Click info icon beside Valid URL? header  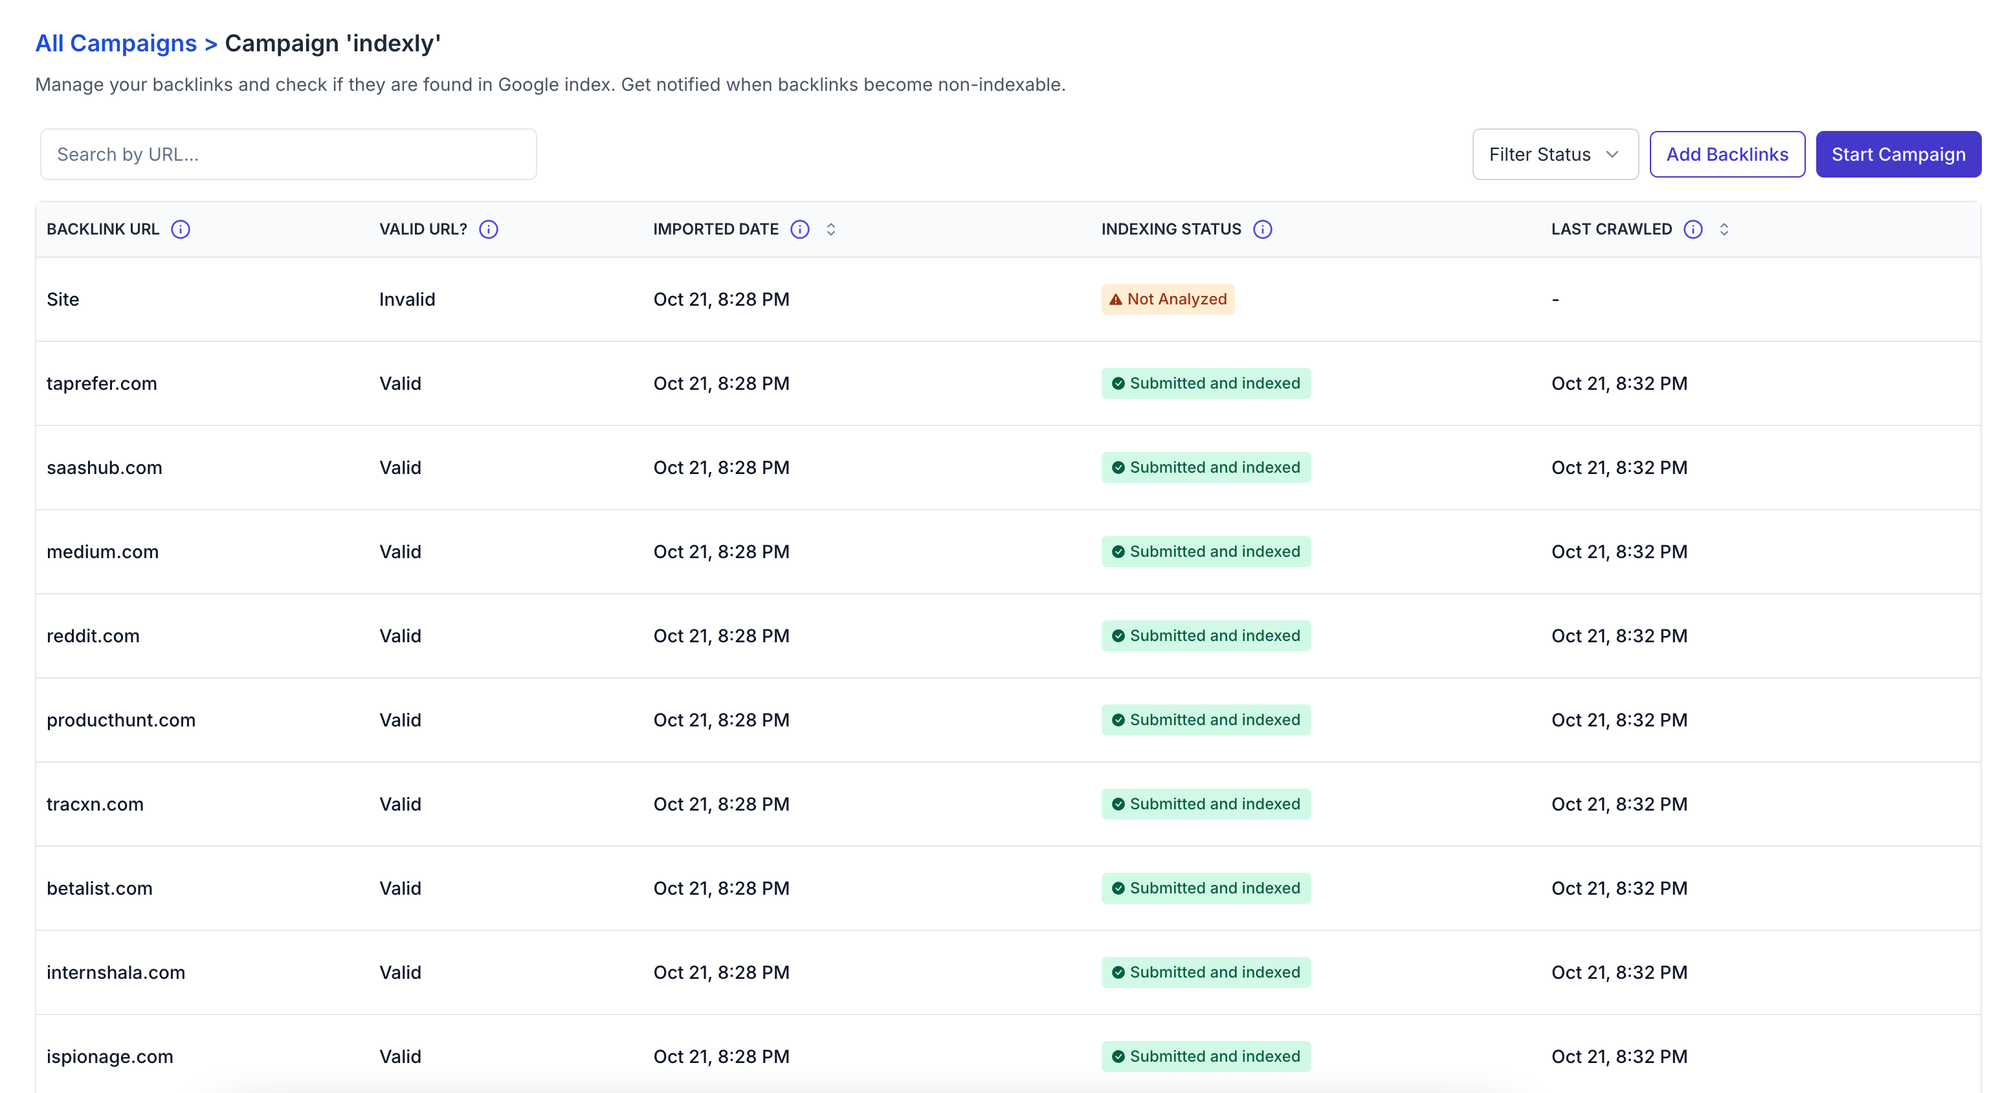tap(488, 229)
